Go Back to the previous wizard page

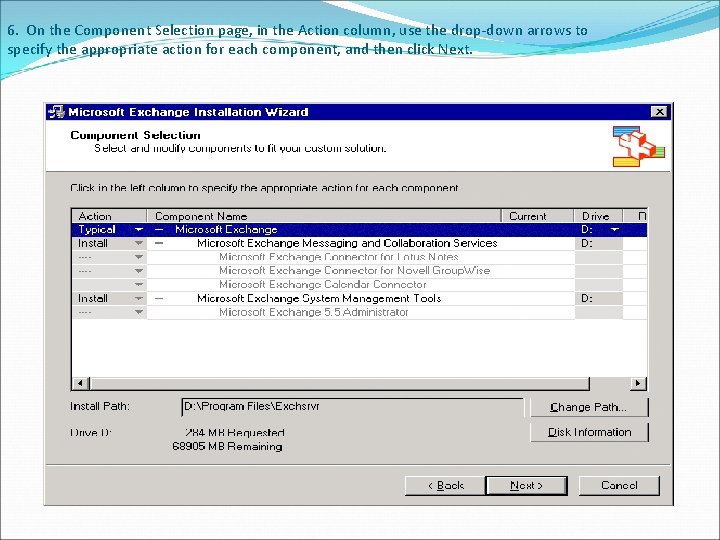coord(444,485)
